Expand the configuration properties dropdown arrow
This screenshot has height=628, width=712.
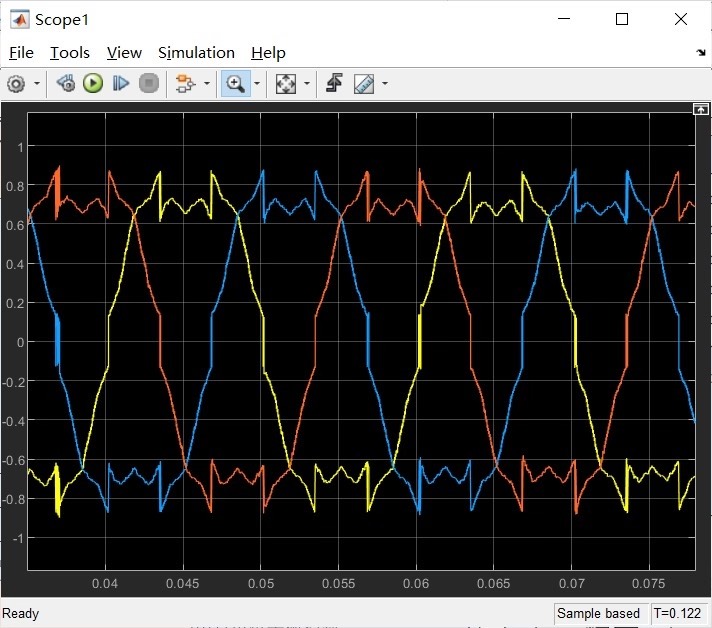point(37,84)
